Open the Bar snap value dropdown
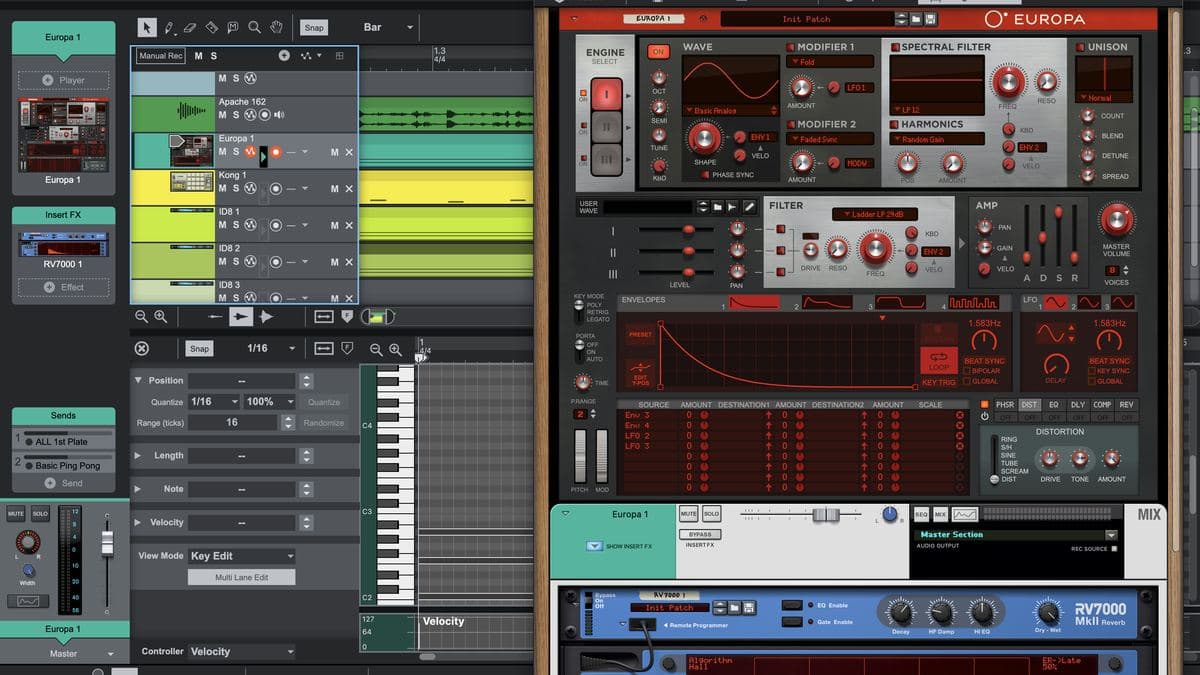This screenshot has height=675, width=1200. (x=388, y=27)
